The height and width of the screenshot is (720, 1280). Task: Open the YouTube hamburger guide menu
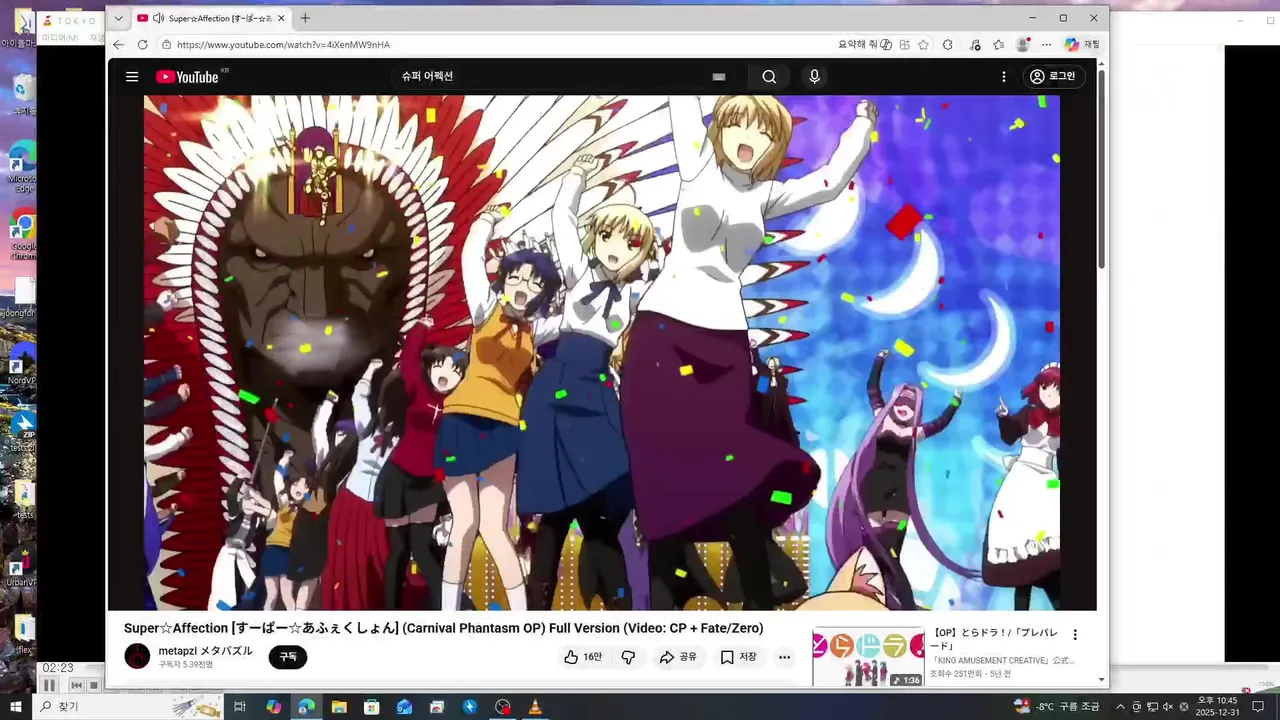(x=132, y=77)
